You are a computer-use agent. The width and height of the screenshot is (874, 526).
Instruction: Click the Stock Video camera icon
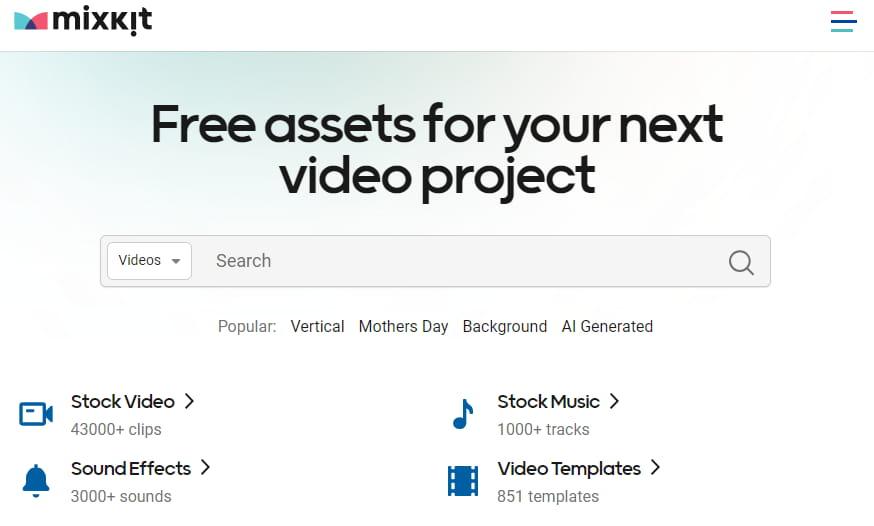coord(36,414)
